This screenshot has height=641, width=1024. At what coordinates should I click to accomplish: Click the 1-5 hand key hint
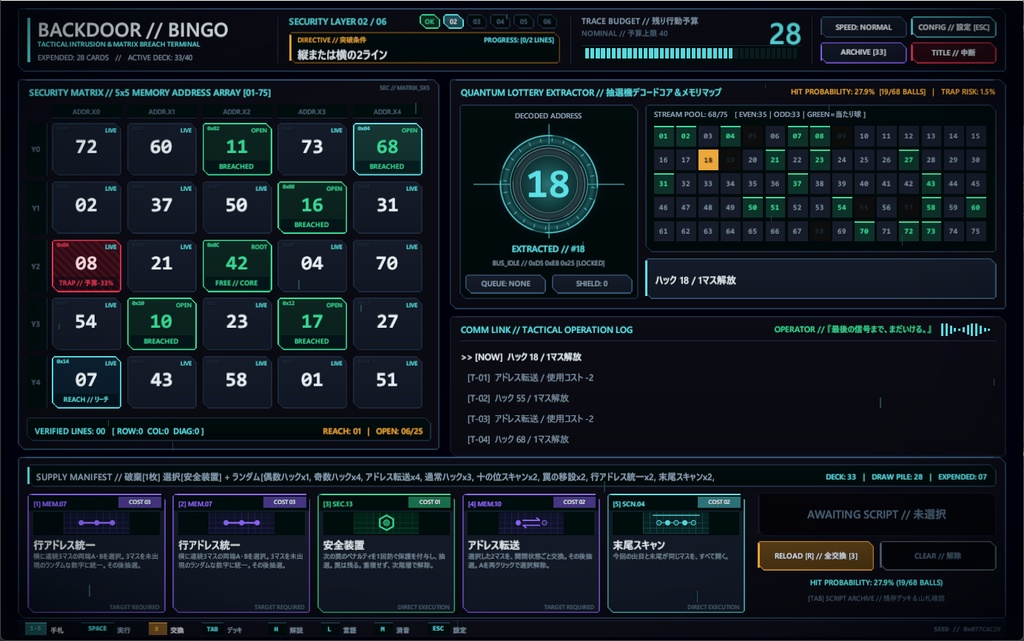tap(35, 629)
